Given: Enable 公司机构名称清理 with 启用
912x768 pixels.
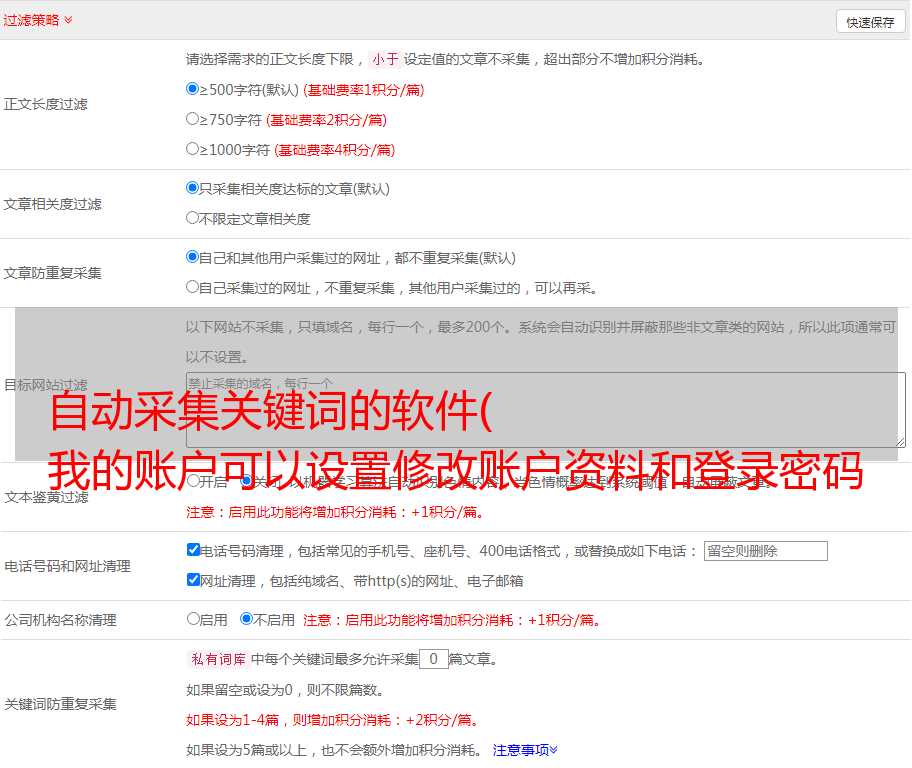Looking at the screenshot, I should (x=193, y=619).
